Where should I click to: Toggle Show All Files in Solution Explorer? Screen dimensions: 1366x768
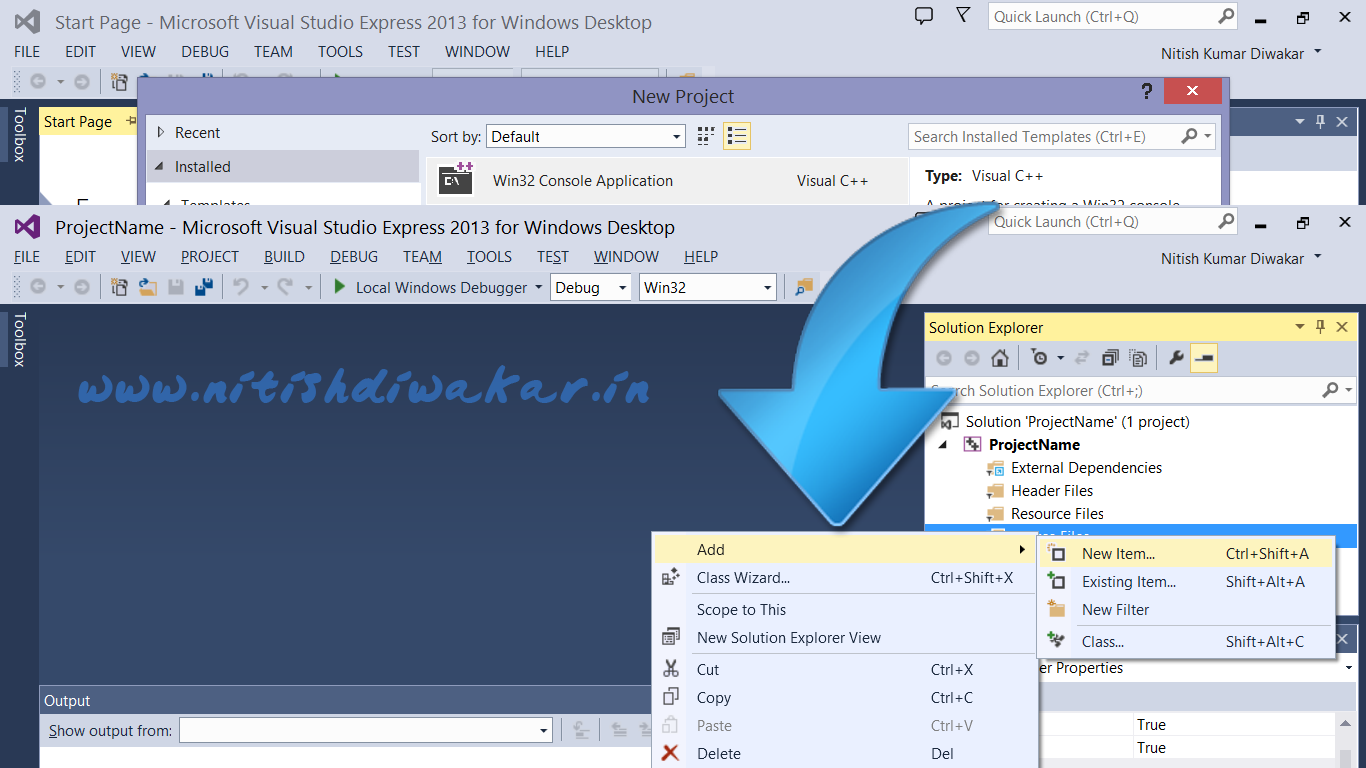[x=1138, y=358]
